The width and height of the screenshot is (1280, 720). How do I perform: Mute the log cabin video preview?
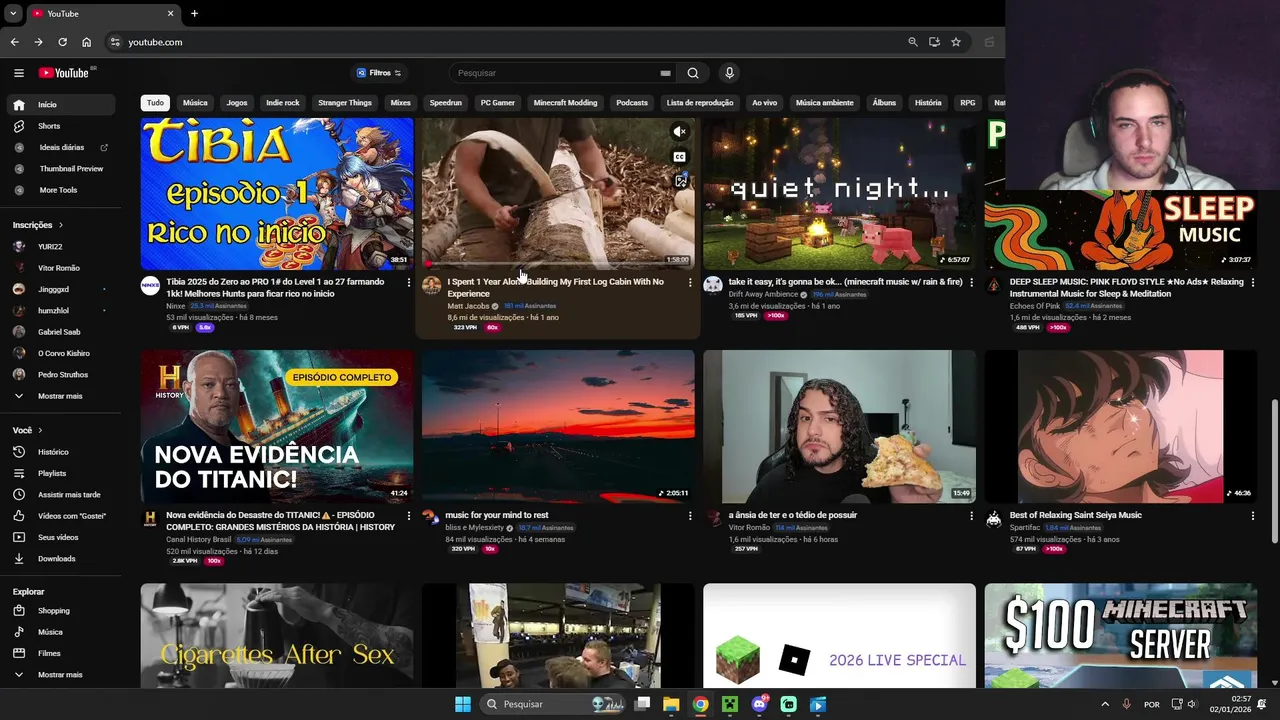coord(679,132)
